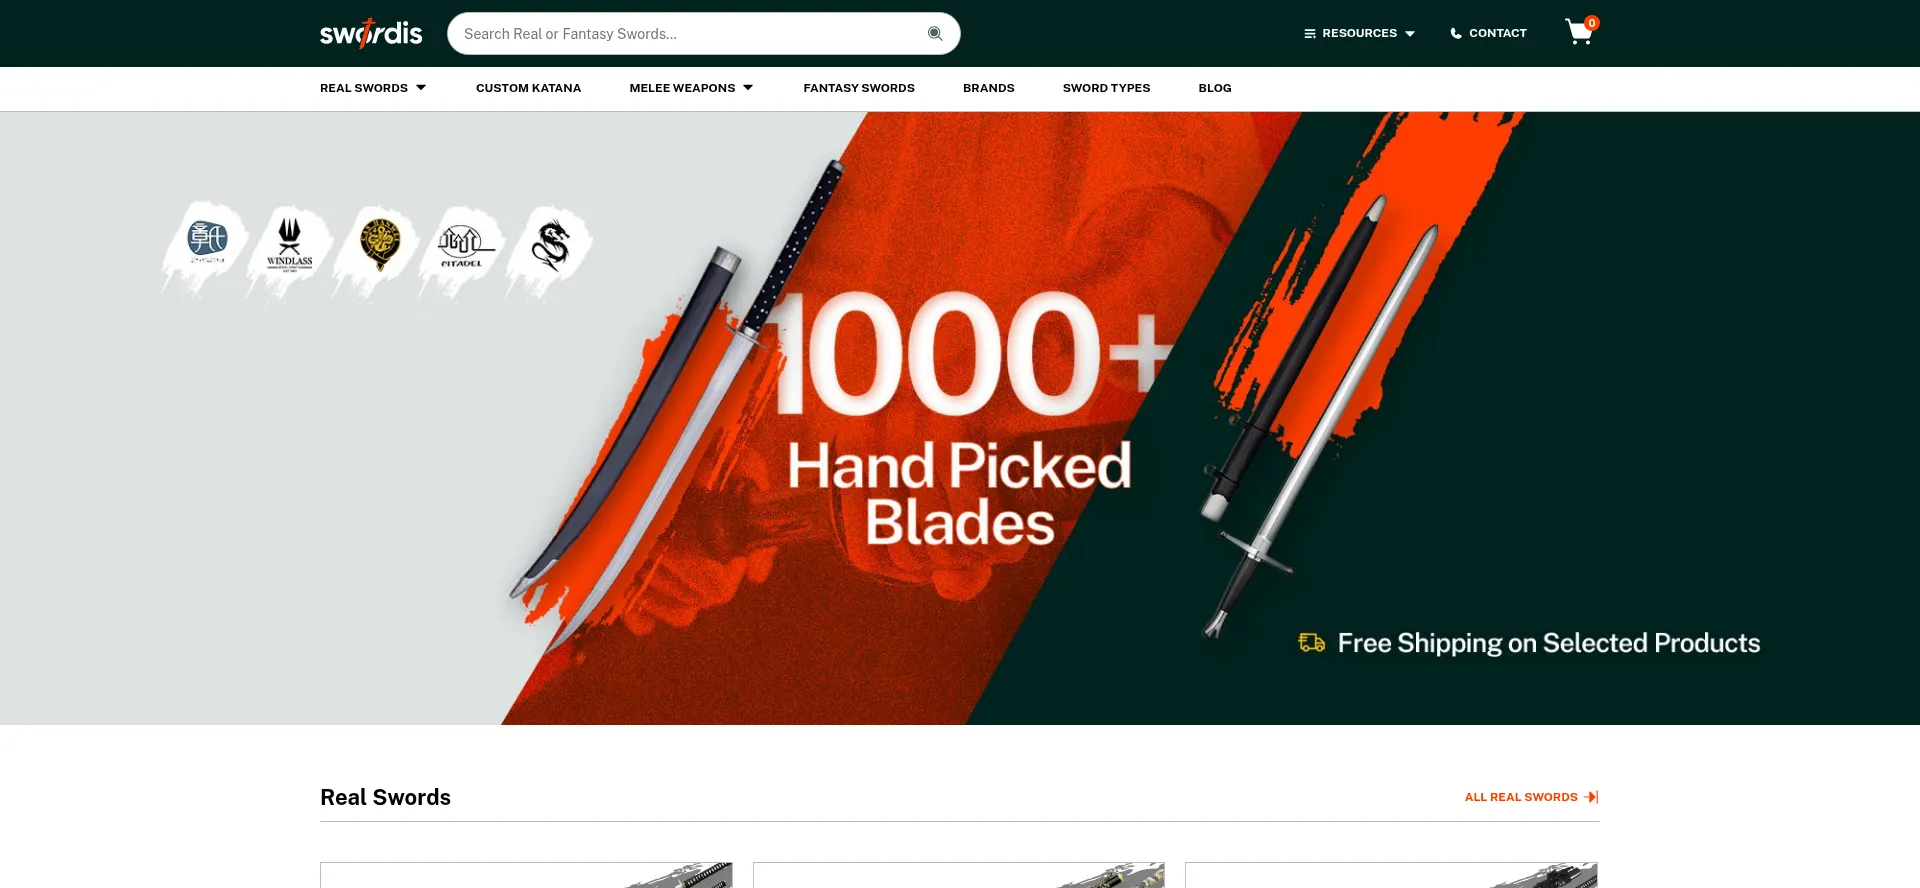The width and height of the screenshot is (1920, 888).
Task: Click the 1000+ Hand Picked Blades banner
Action: click(x=960, y=418)
